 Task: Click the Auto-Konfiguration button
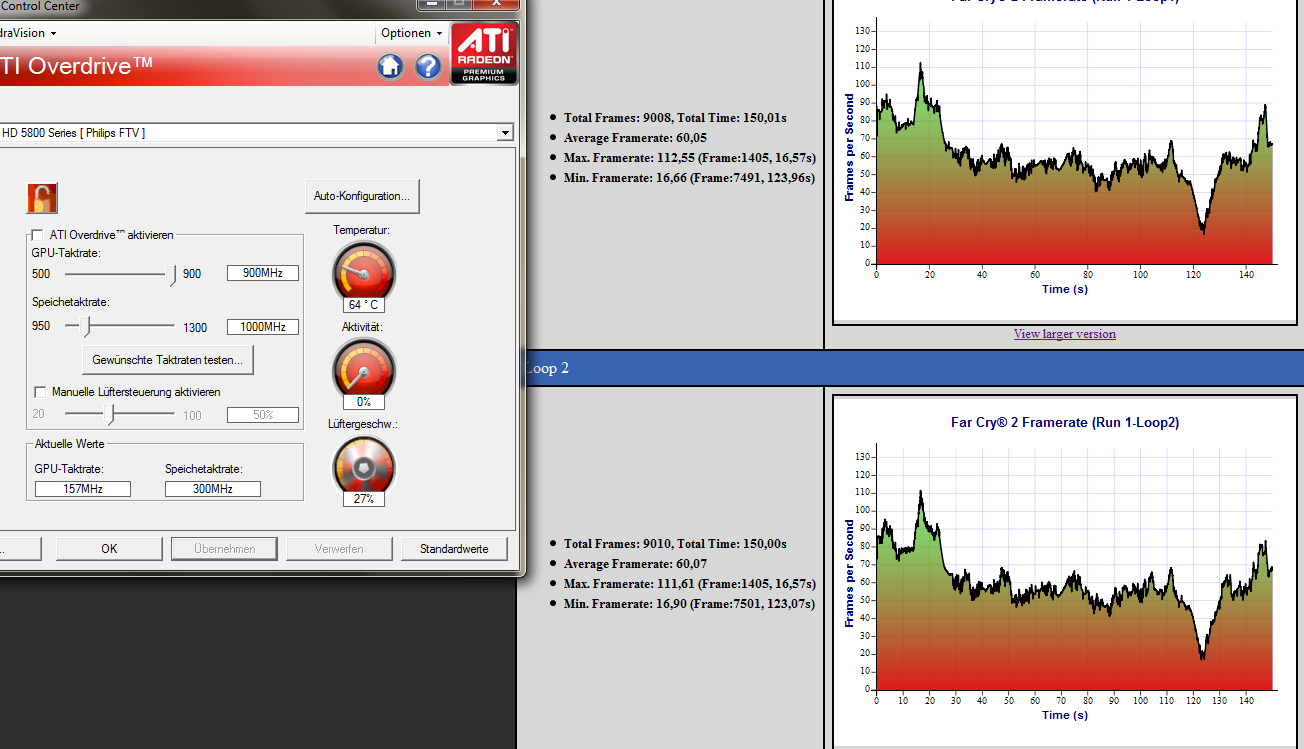(x=362, y=196)
